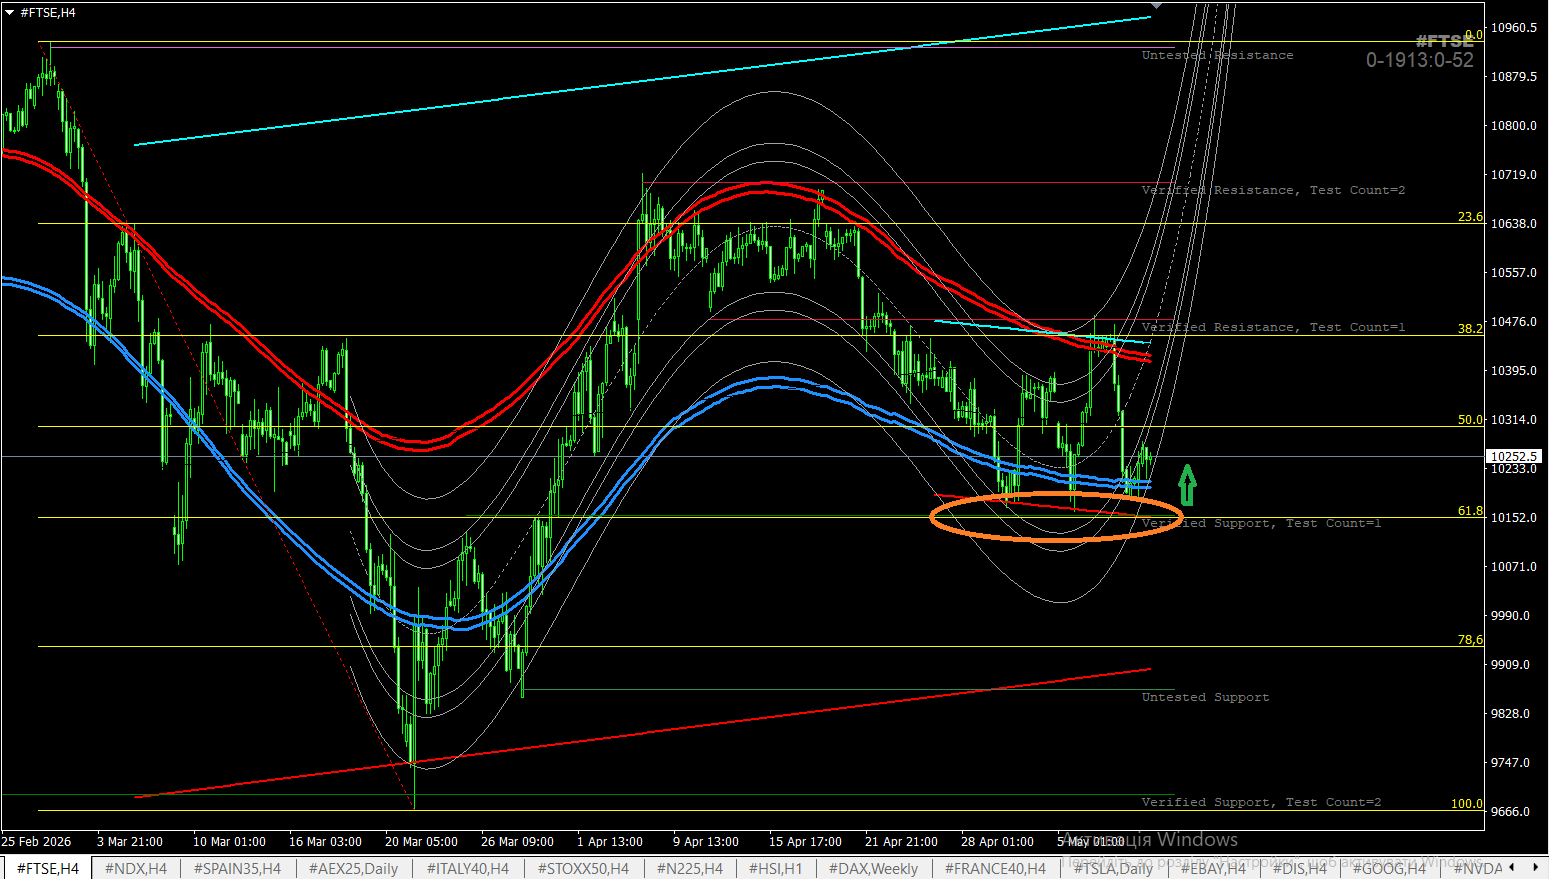Select the #TSLA,Daily chart tab

tap(1113, 868)
